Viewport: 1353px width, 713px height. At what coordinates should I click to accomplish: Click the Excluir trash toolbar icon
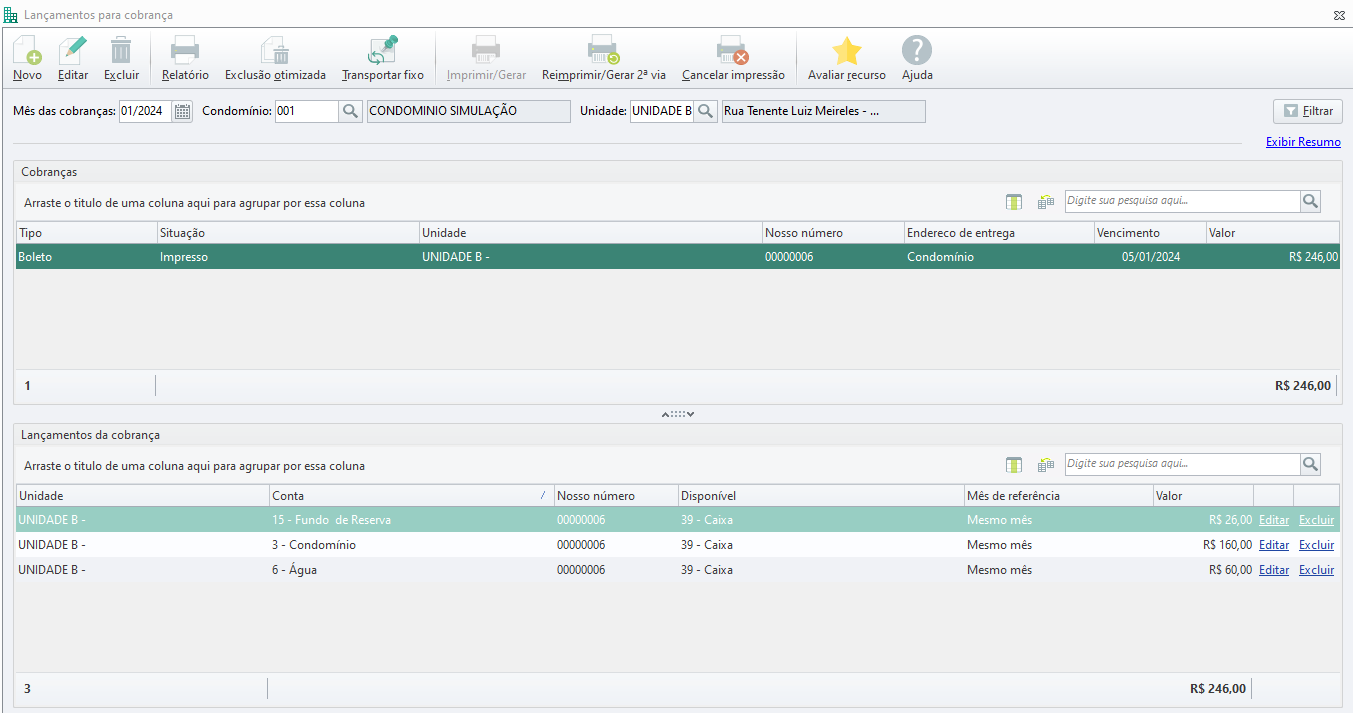tap(121, 50)
